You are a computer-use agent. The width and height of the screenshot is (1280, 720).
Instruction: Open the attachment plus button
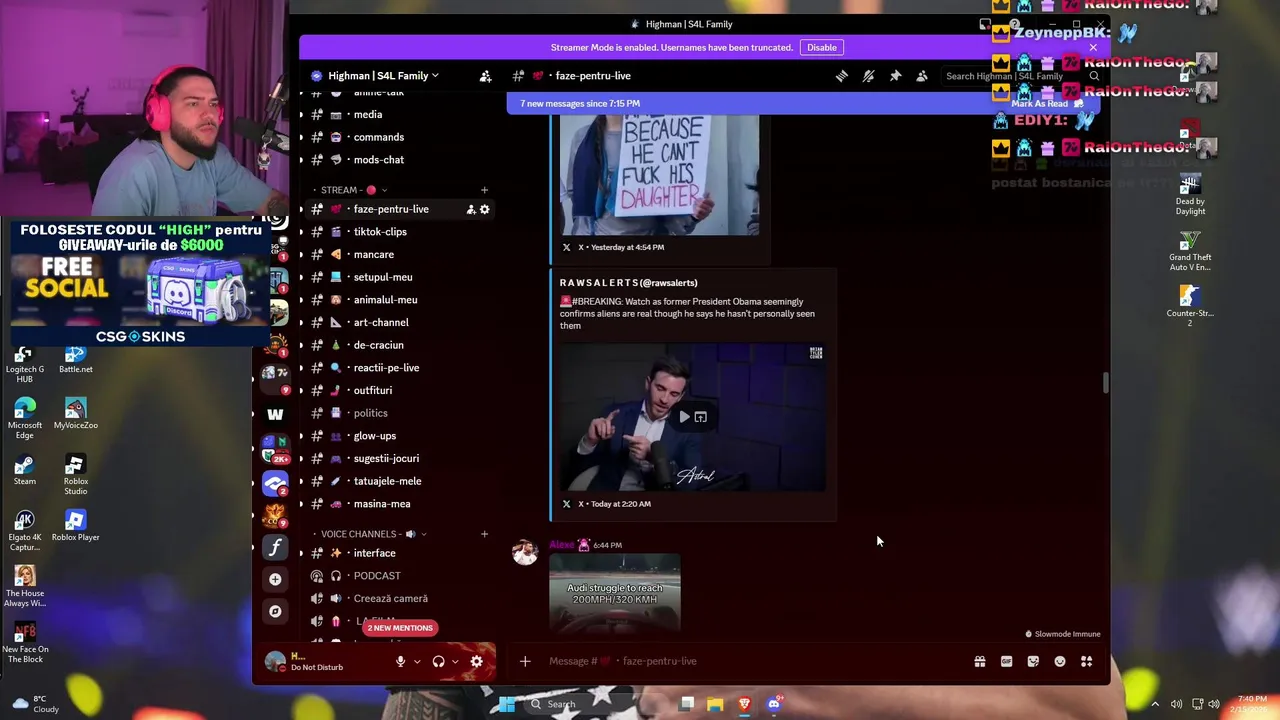525,661
